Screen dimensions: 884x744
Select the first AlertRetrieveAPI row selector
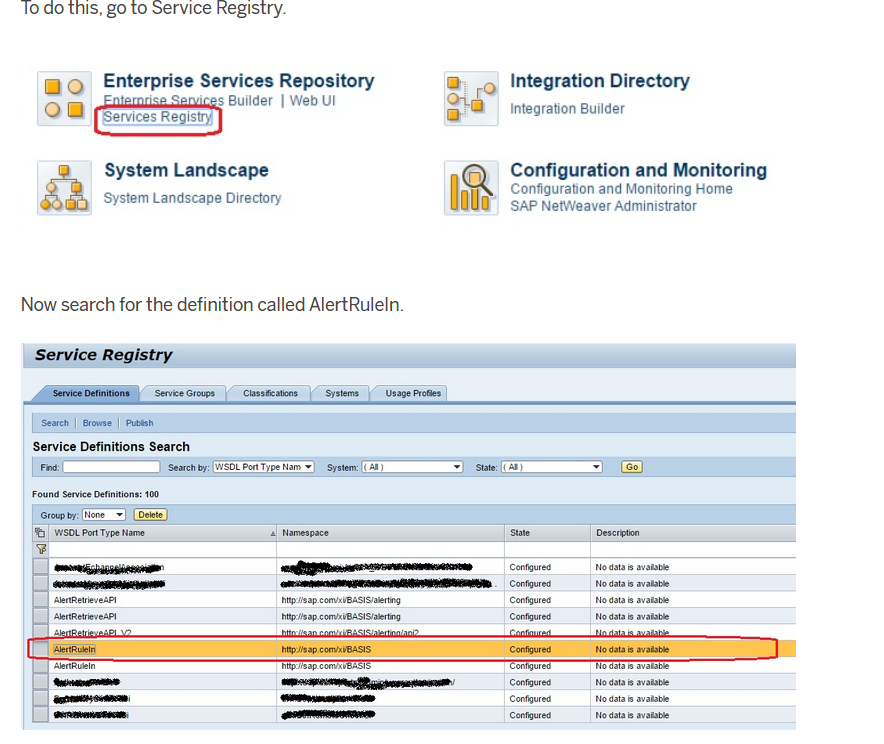coord(41,600)
